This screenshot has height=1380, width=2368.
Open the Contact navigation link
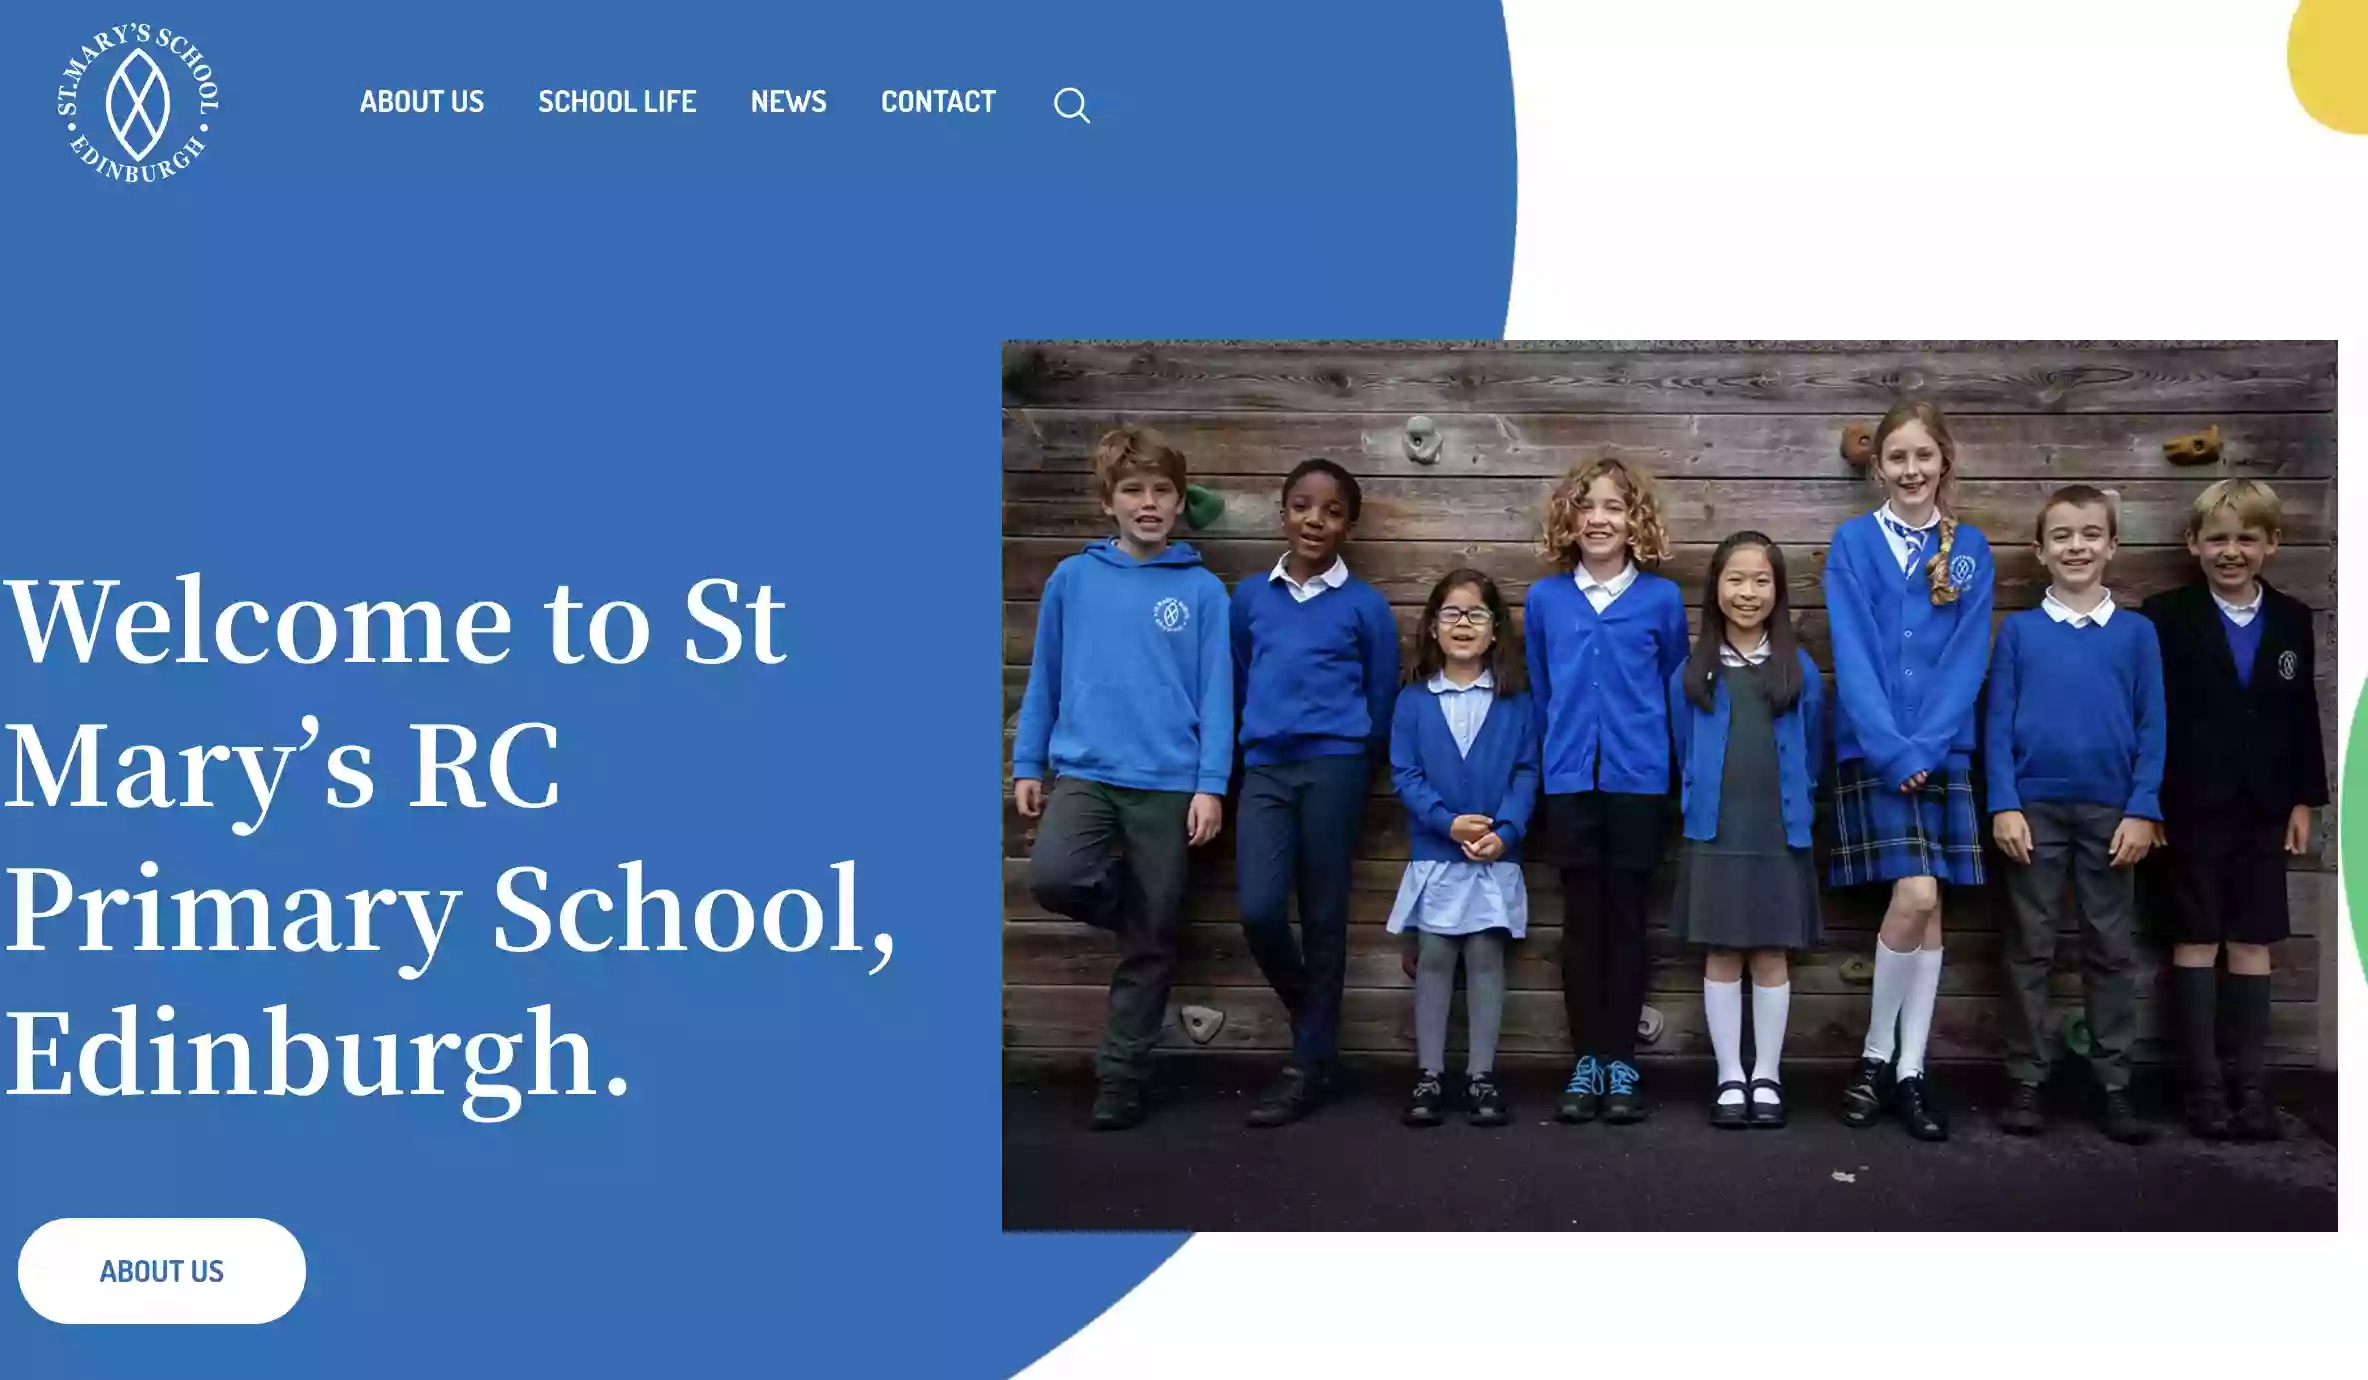[x=938, y=102]
